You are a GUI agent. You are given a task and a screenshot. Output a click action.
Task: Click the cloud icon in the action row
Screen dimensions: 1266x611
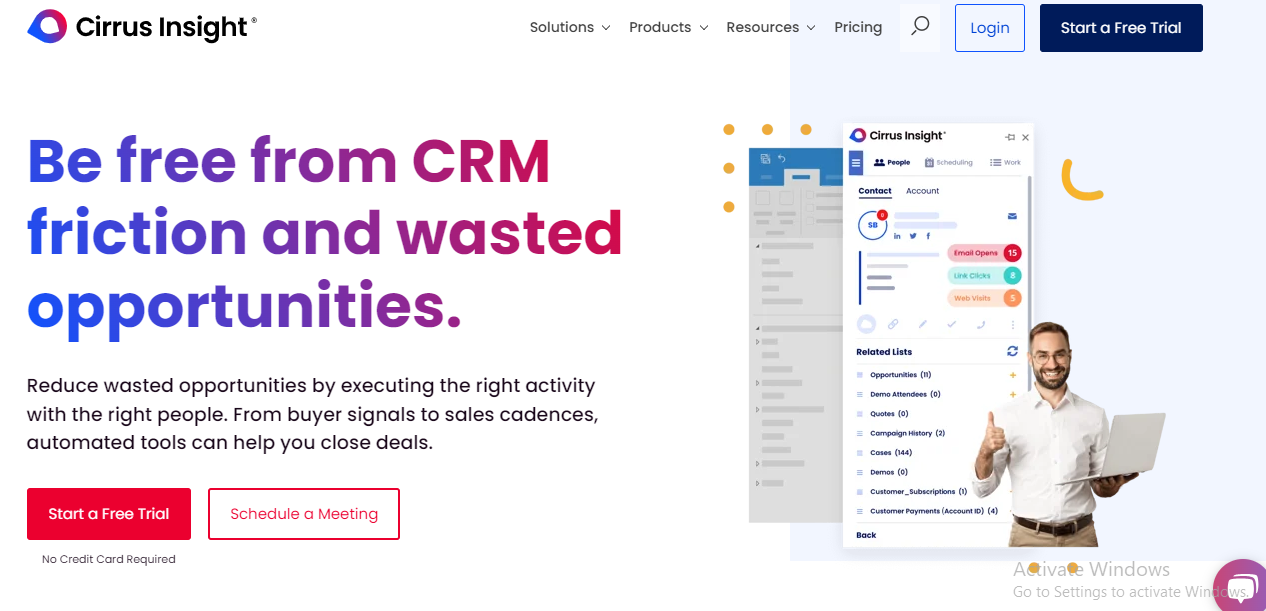(x=867, y=324)
